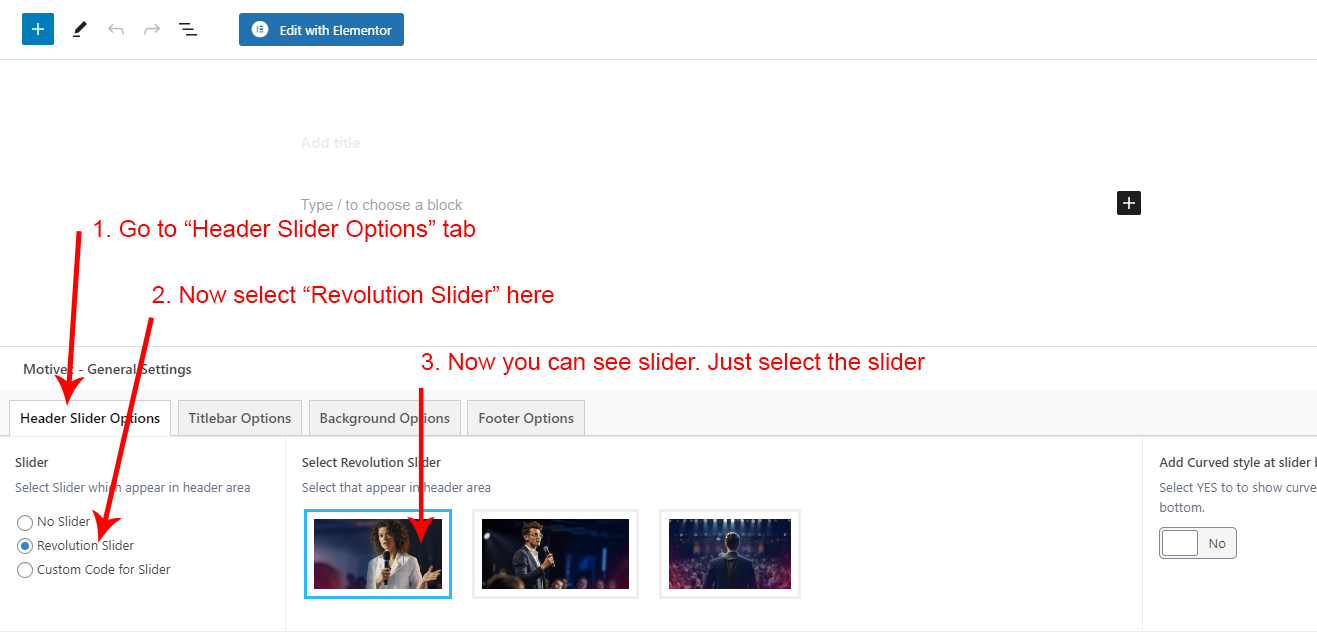Switch to Header Slider Options tab
Viewport: 1317px width, 632px height.
pyautogui.click(x=90, y=418)
